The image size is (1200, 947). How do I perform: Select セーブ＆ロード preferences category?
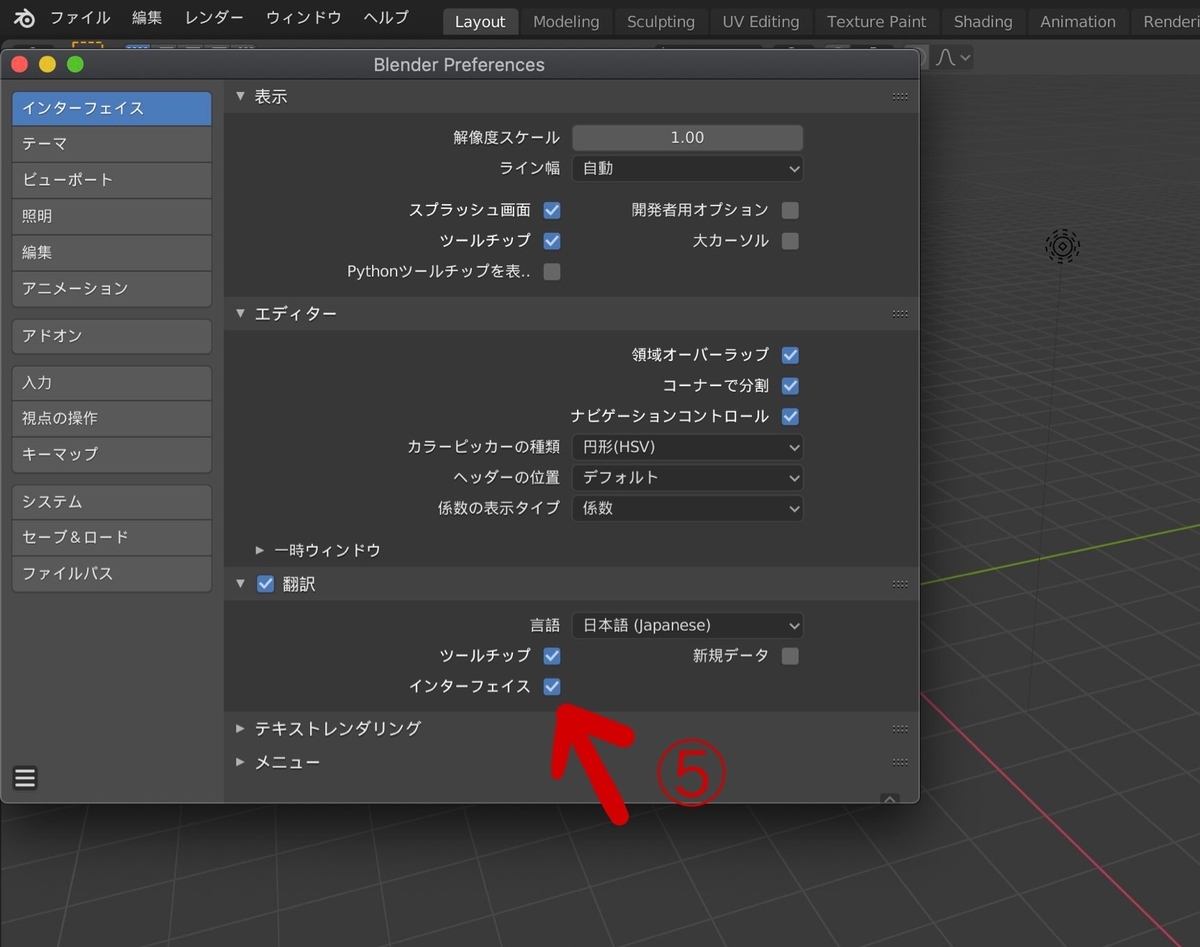112,537
